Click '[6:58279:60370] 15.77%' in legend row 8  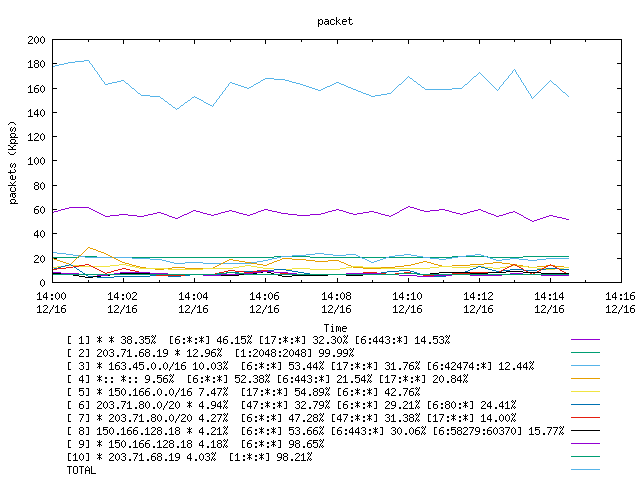(x=498, y=431)
